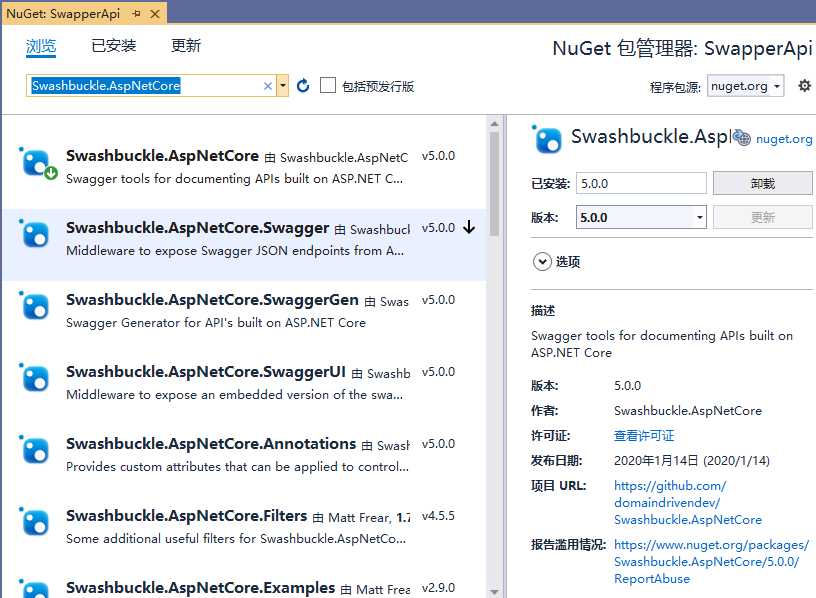Viewport: 816px width, 598px height.
Task: Click the 描述 heading in details panel
Action: [543, 311]
